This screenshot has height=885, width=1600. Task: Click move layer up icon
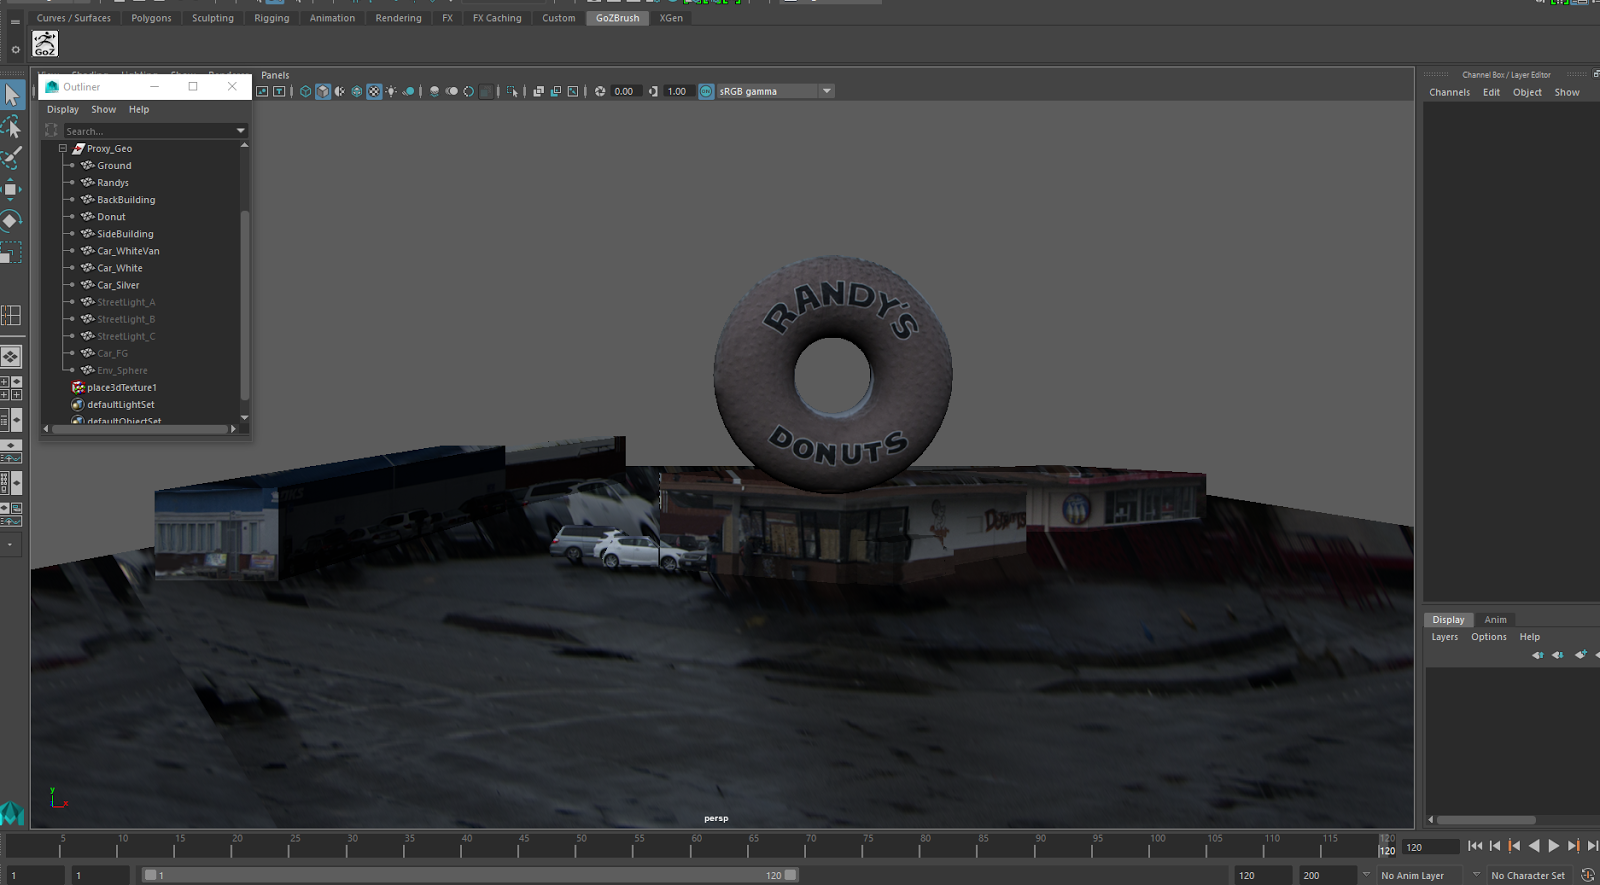1537,655
